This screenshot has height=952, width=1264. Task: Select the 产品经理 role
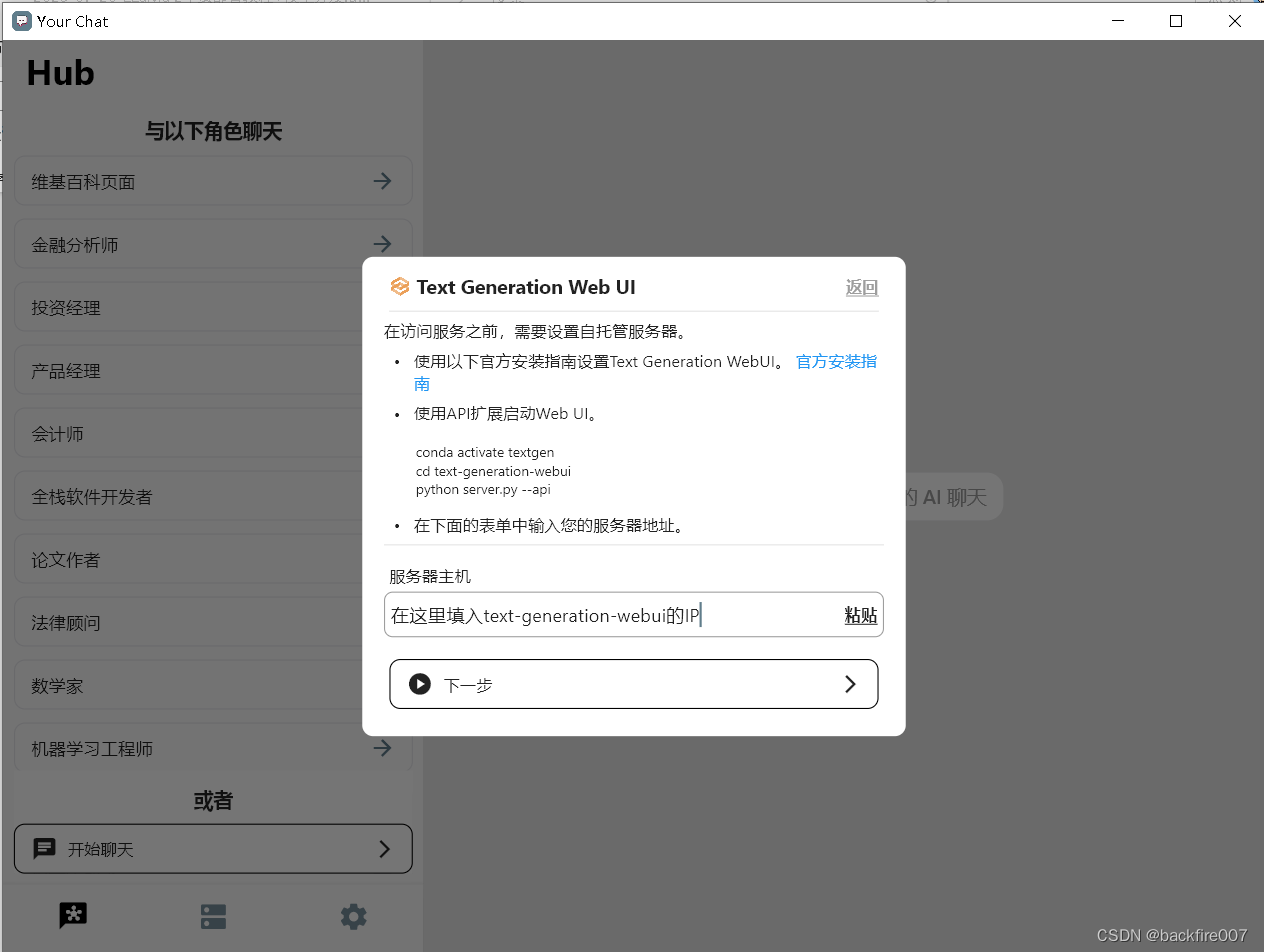point(213,371)
